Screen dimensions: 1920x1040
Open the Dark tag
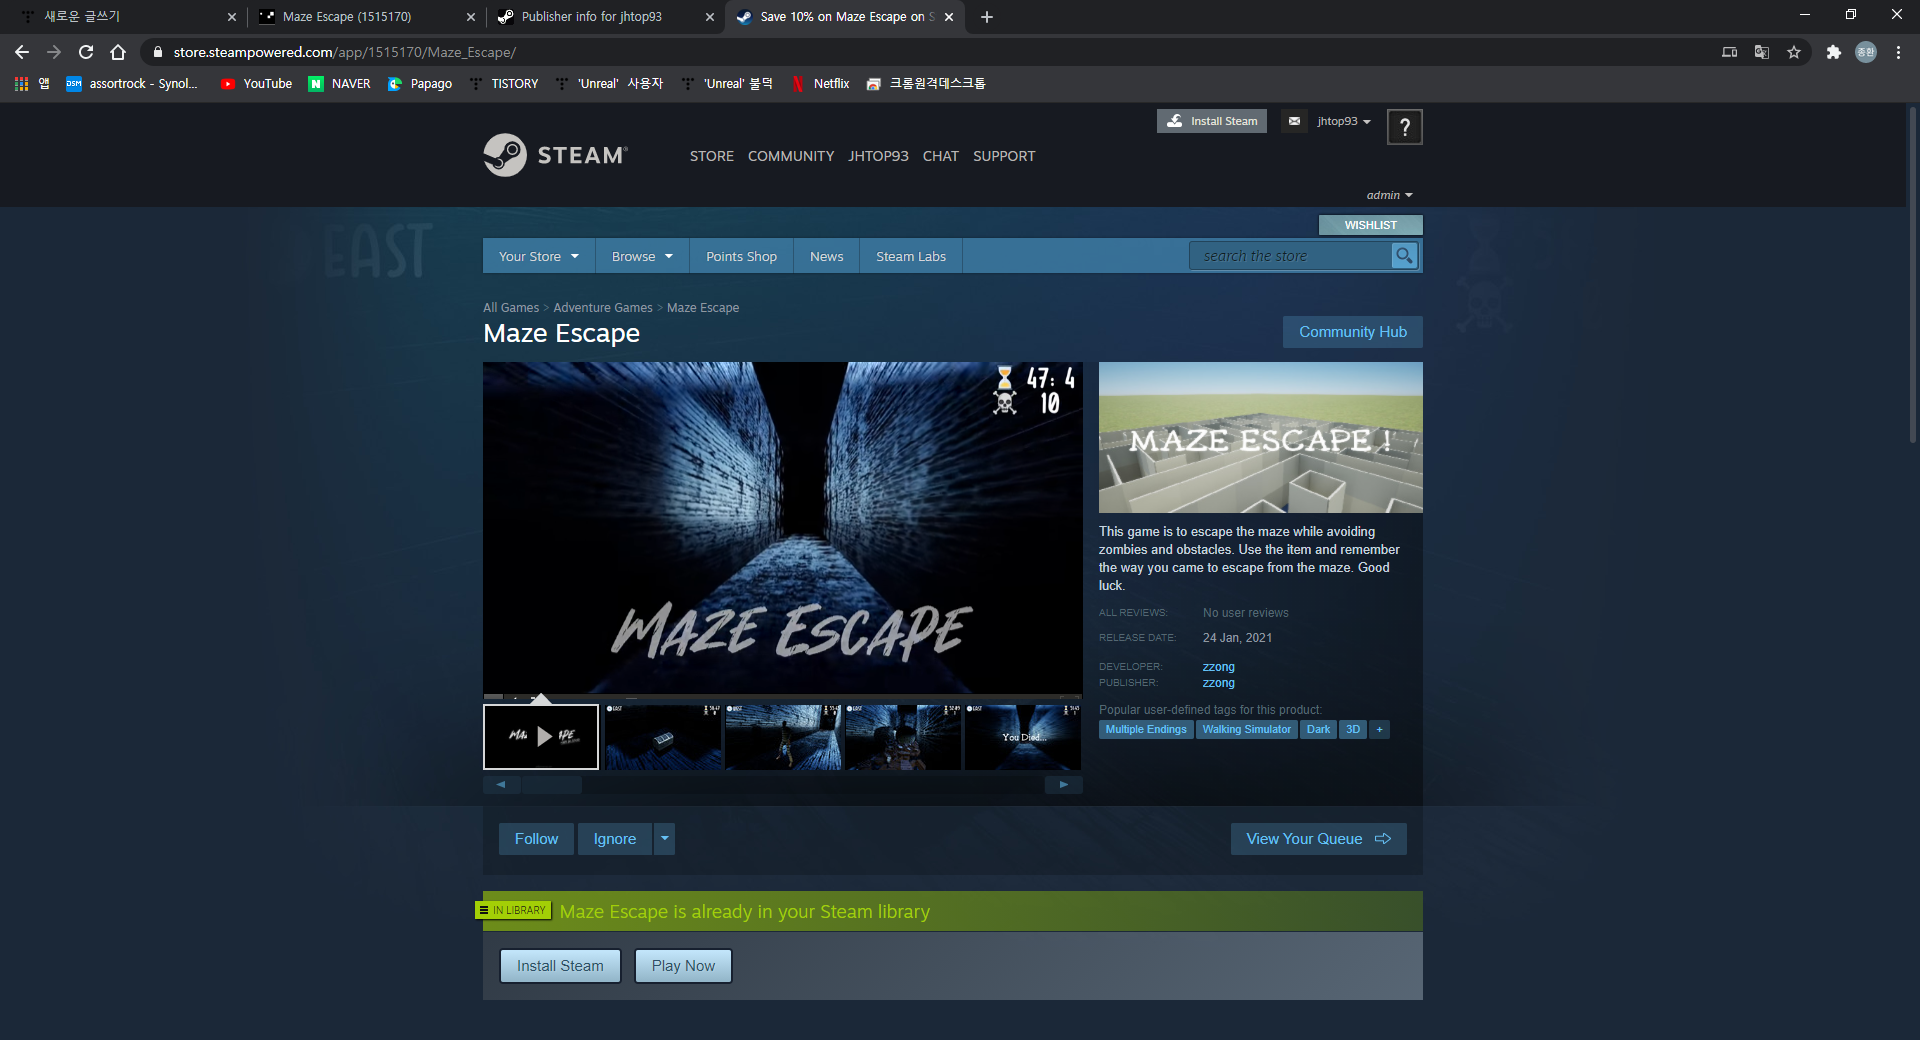coord(1318,729)
